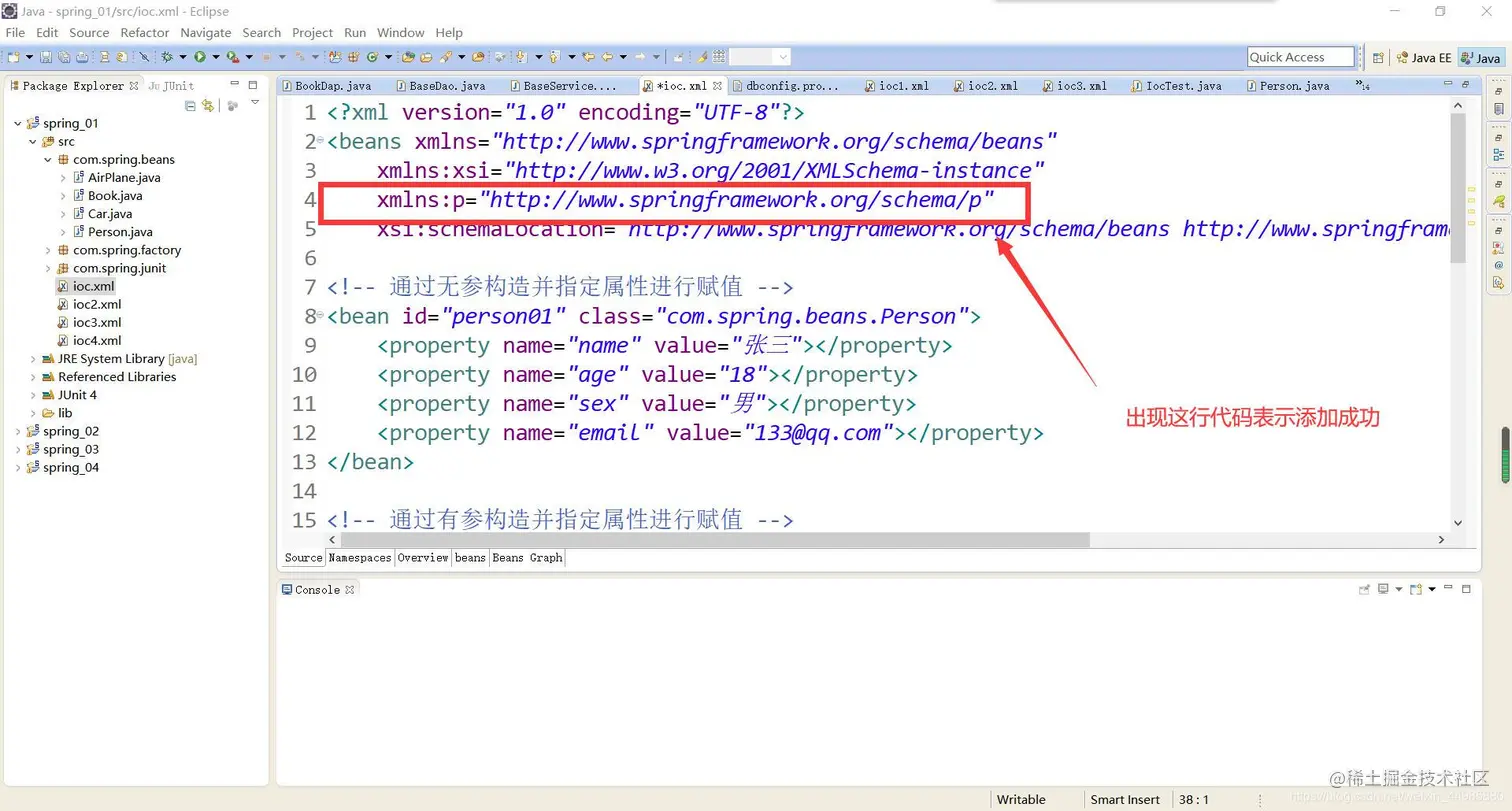The width and height of the screenshot is (1512, 811).
Task: Open the Outline fast view icon
Action: (1498, 155)
